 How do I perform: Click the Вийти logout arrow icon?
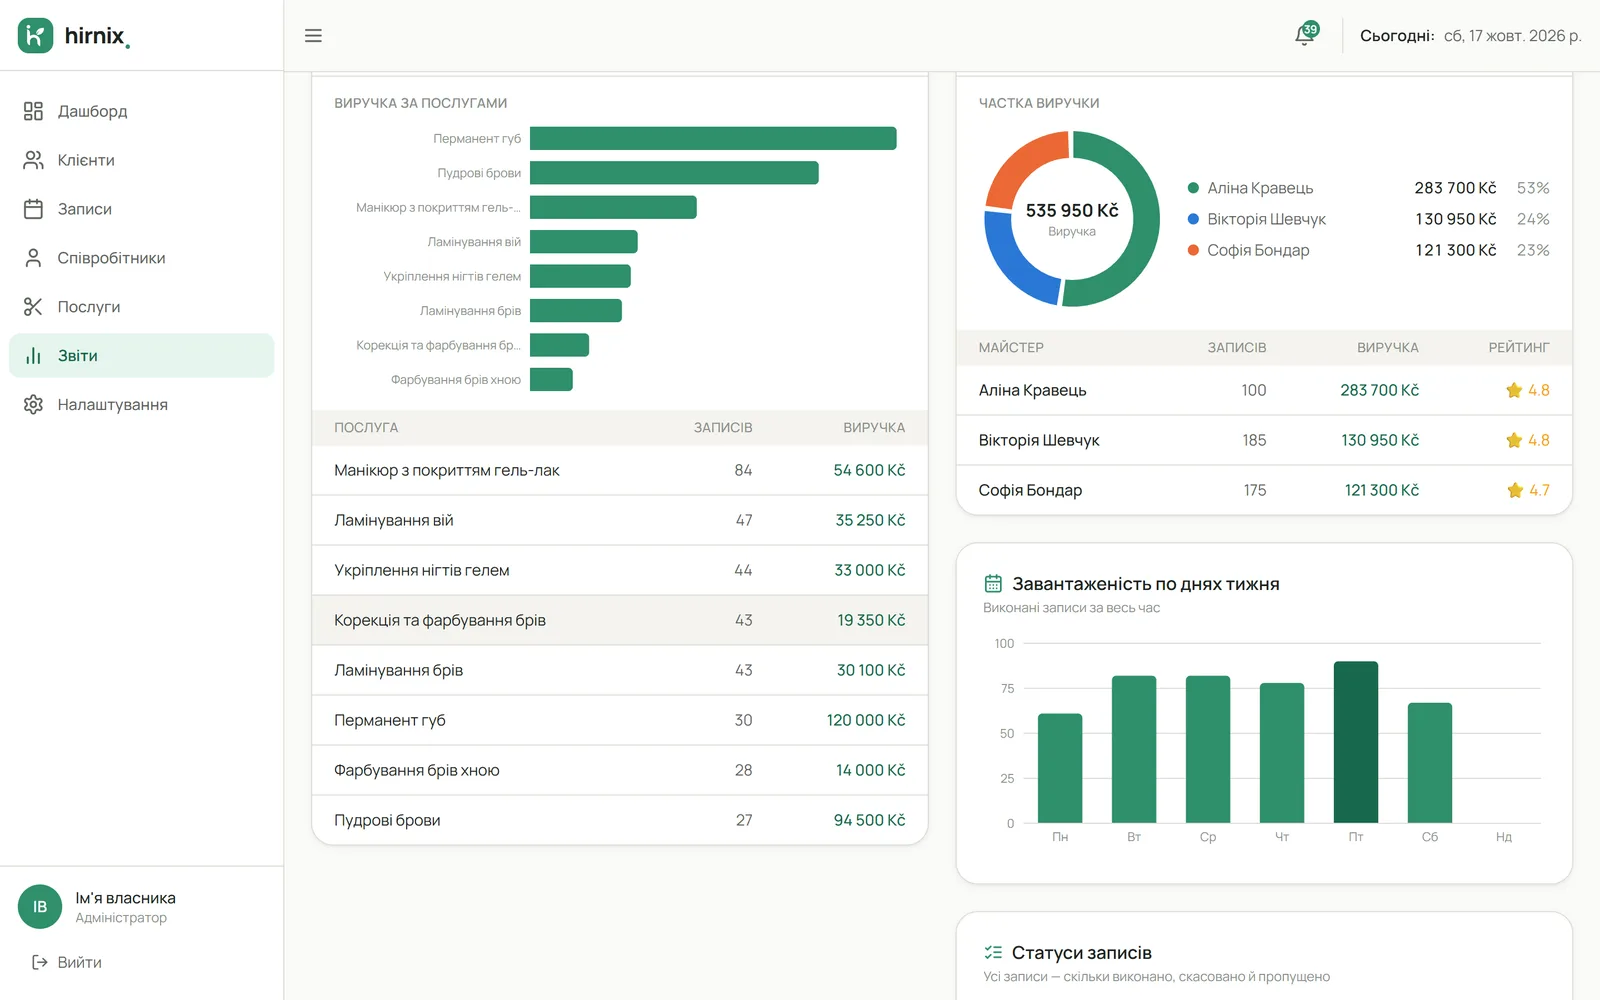pos(40,962)
